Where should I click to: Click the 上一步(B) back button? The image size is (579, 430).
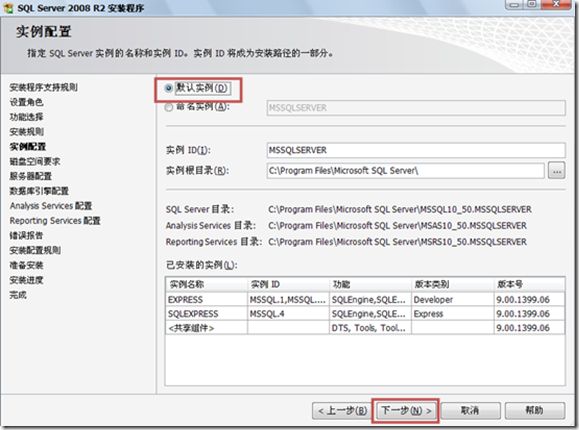342,410
